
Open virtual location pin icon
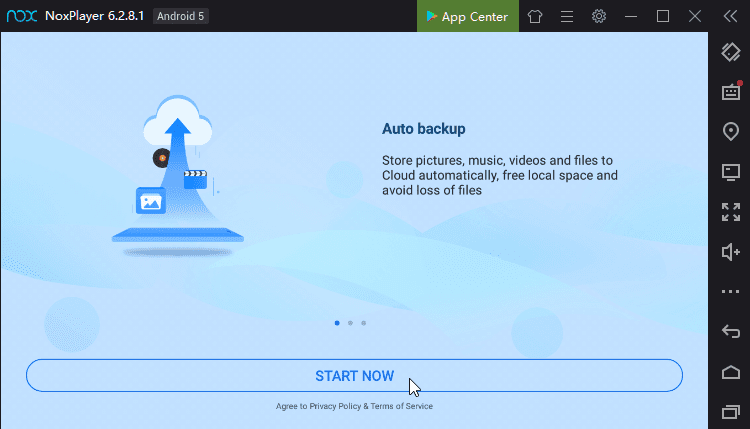[x=731, y=131]
